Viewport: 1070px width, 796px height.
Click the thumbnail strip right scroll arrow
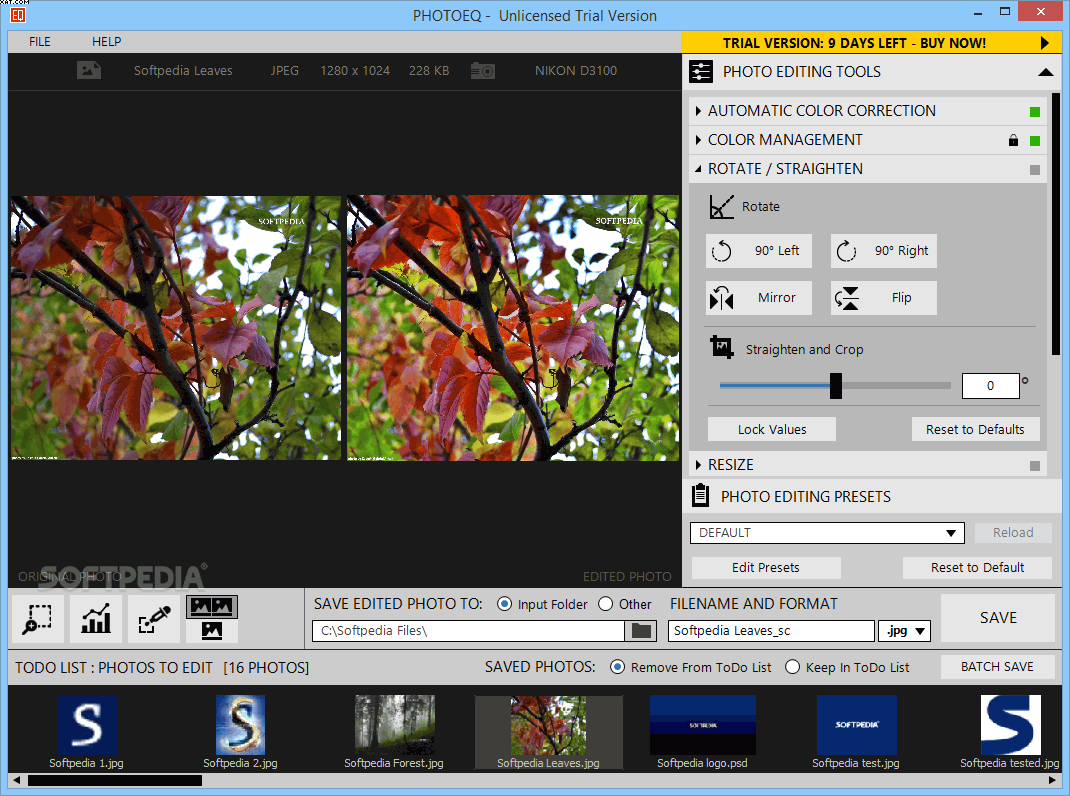(x=1053, y=780)
